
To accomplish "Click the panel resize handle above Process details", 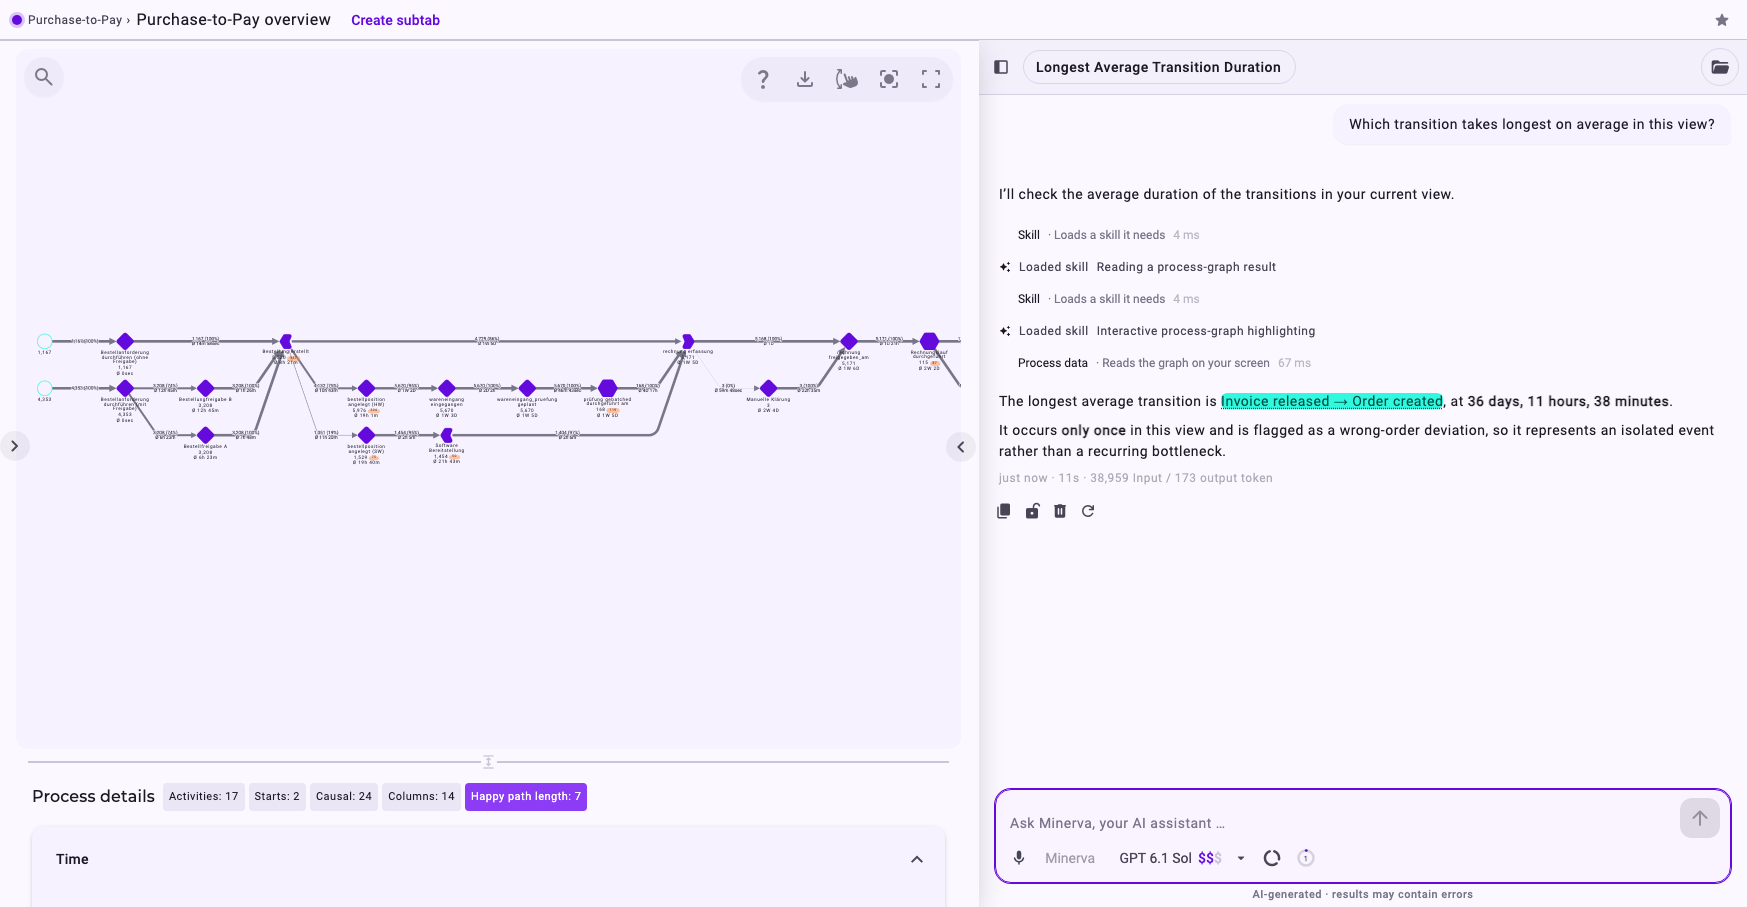I will coord(488,762).
